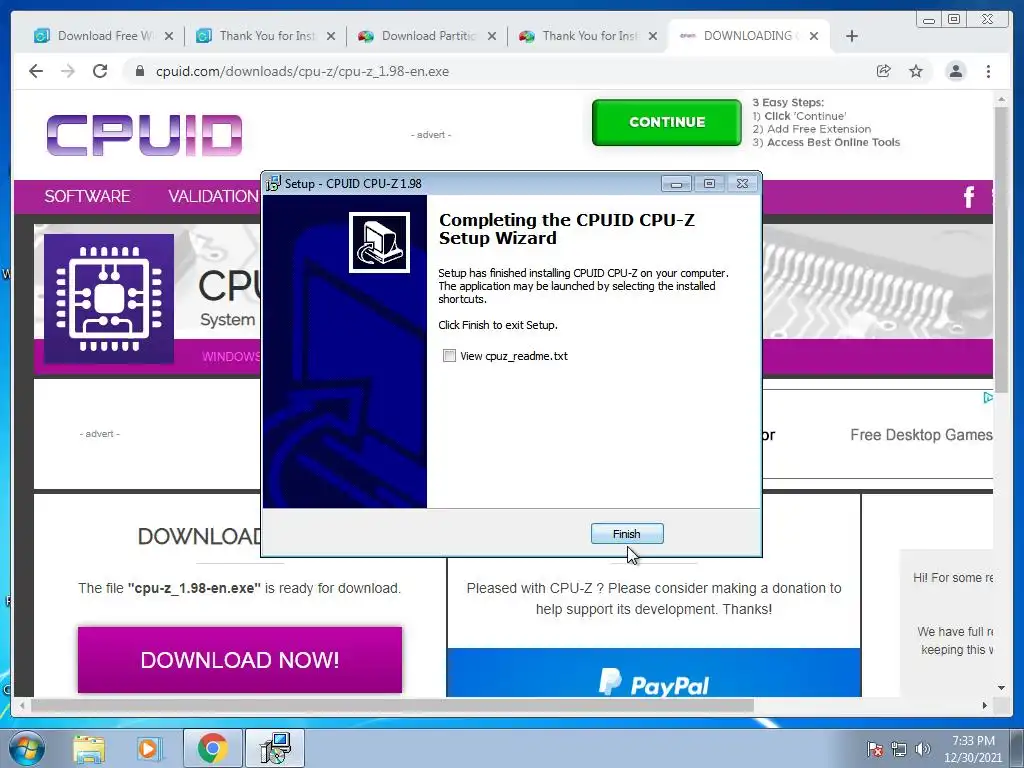The height and width of the screenshot is (768, 1024).
Task: Click the Access Best Online Tools text
Action: (833, 142)
